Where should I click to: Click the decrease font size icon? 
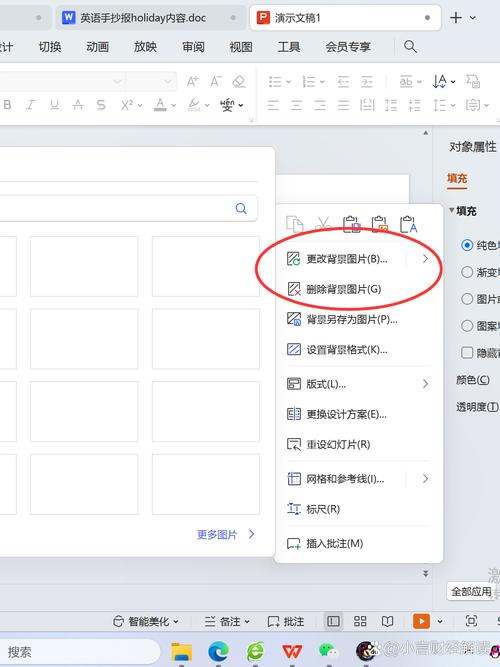tap(216, 81)
